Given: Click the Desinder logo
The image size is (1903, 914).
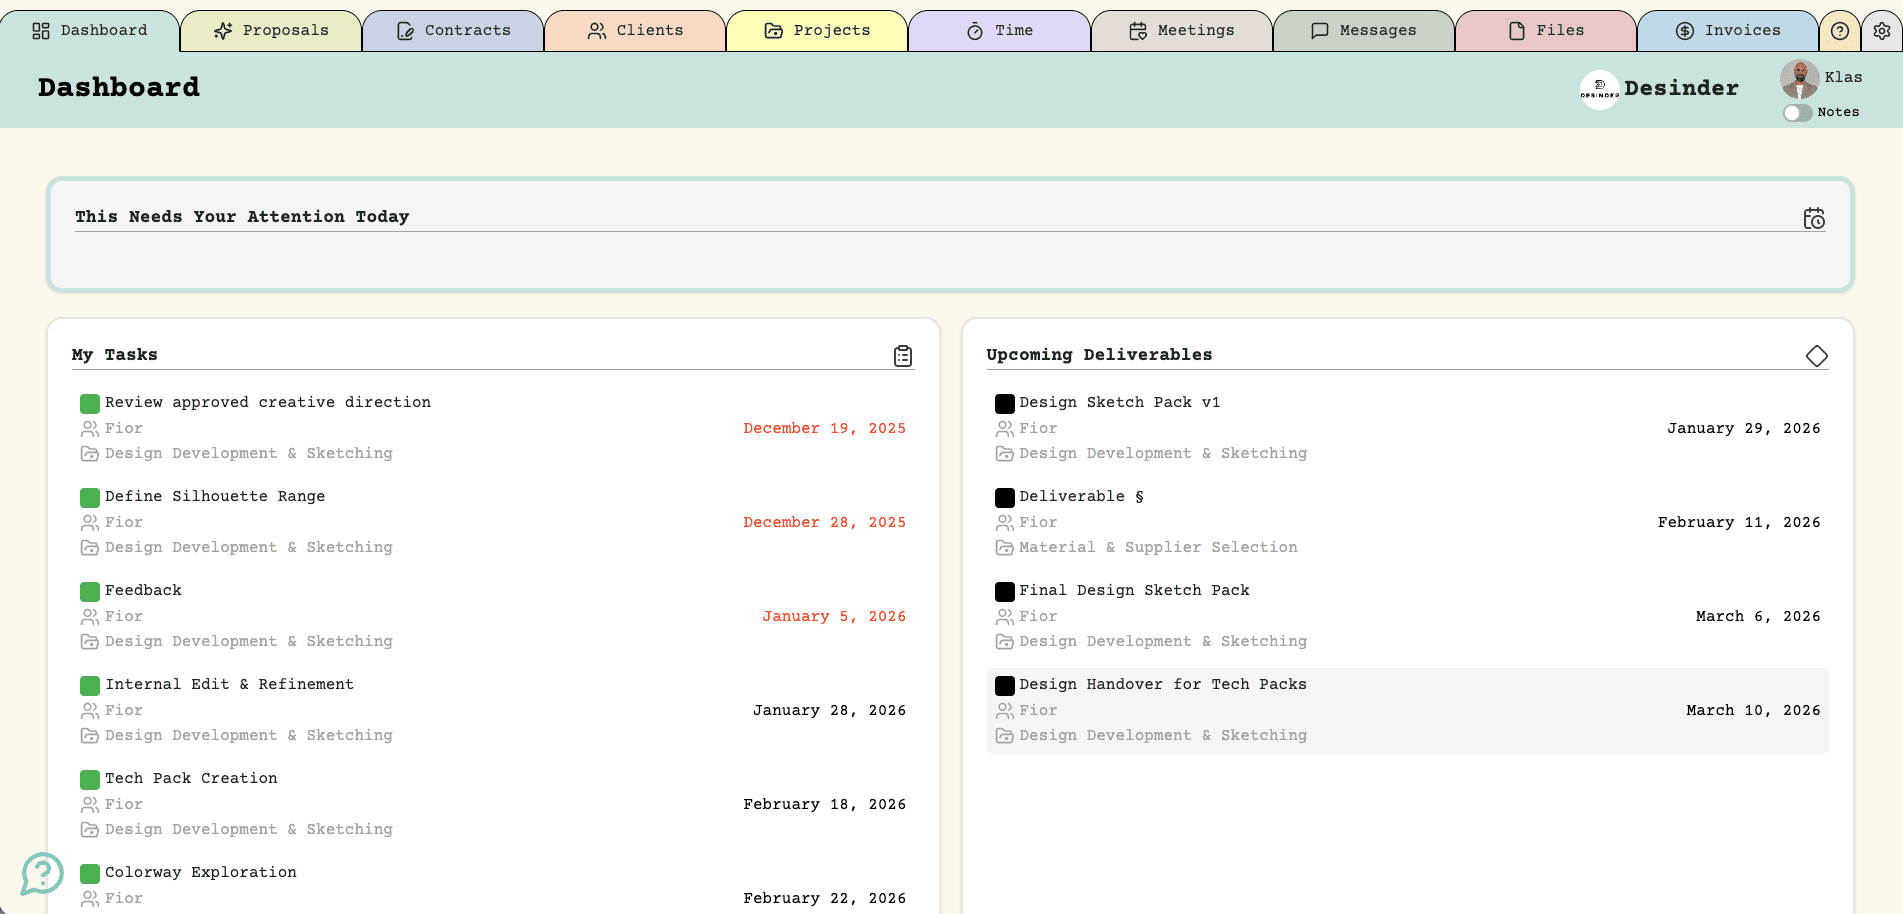Looking at the screenshot, I should [1599, 89].
